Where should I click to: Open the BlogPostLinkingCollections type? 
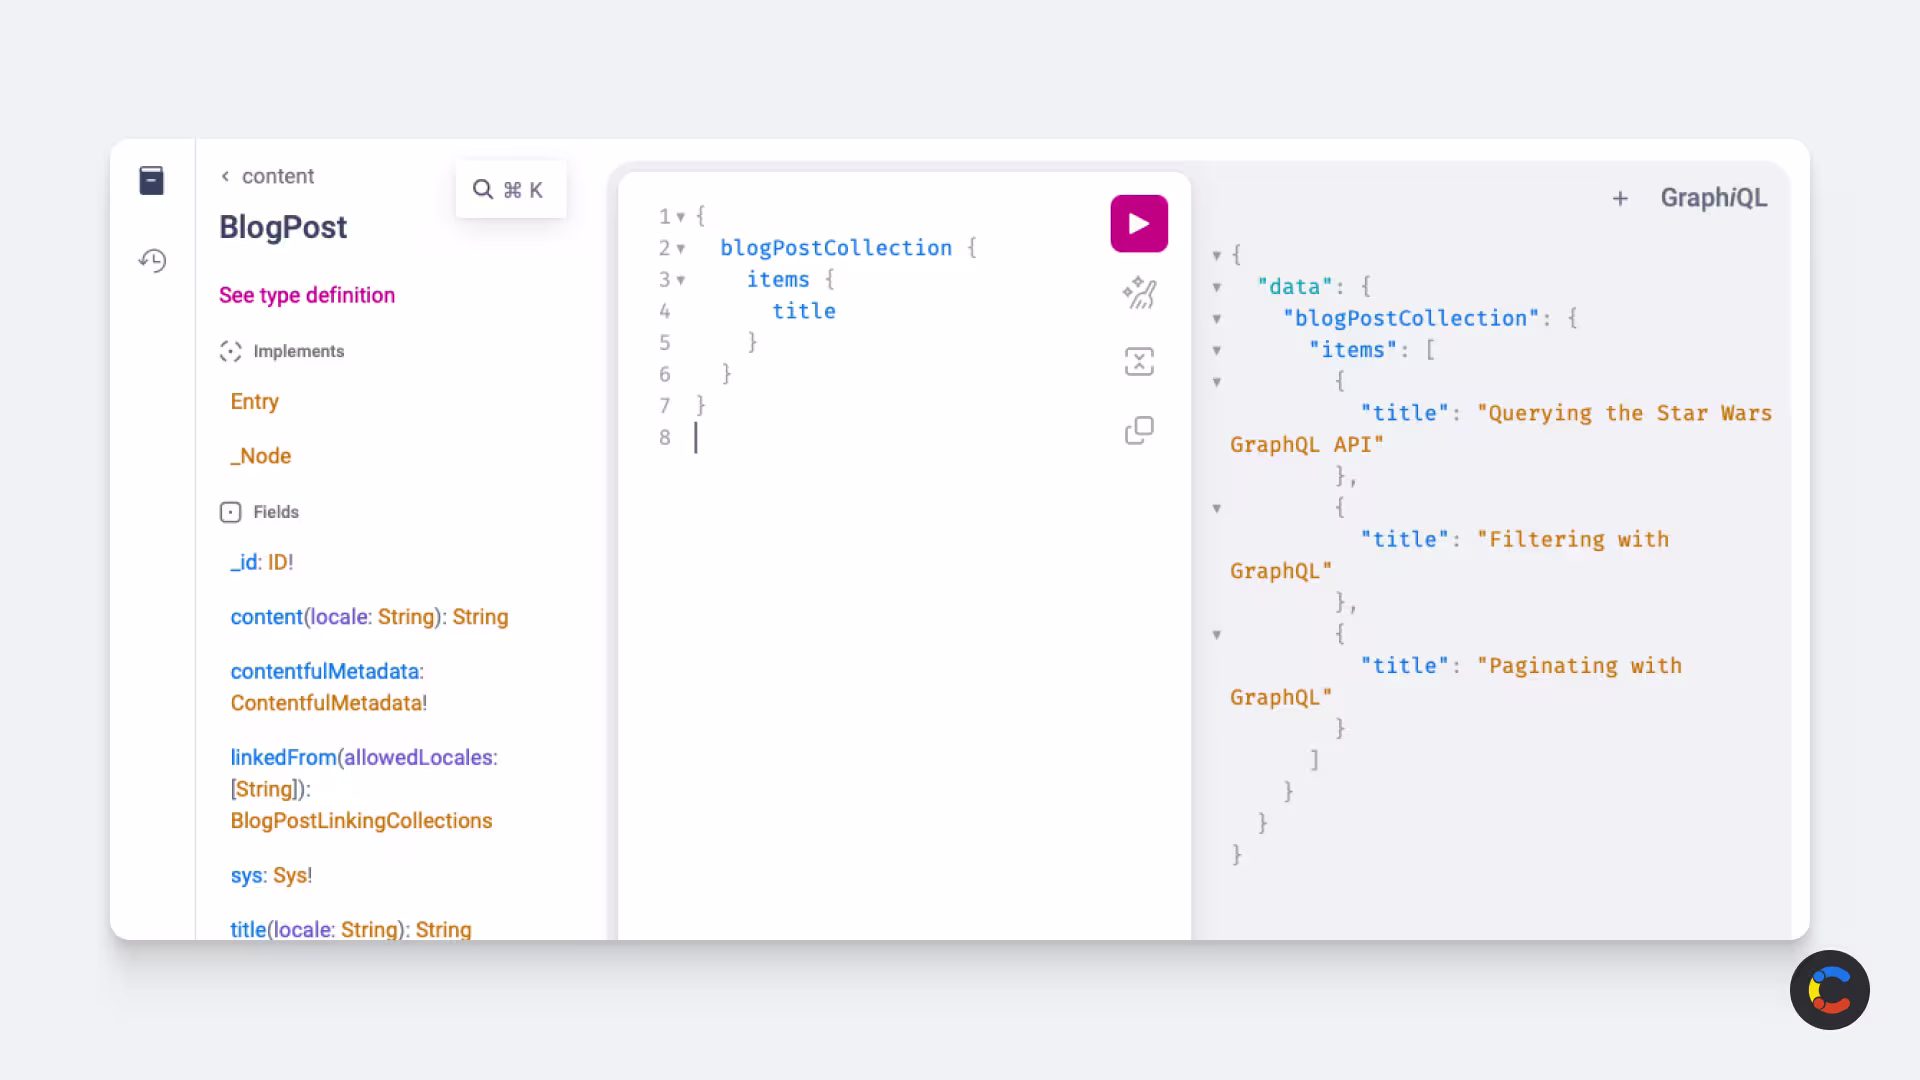point(361,821)
